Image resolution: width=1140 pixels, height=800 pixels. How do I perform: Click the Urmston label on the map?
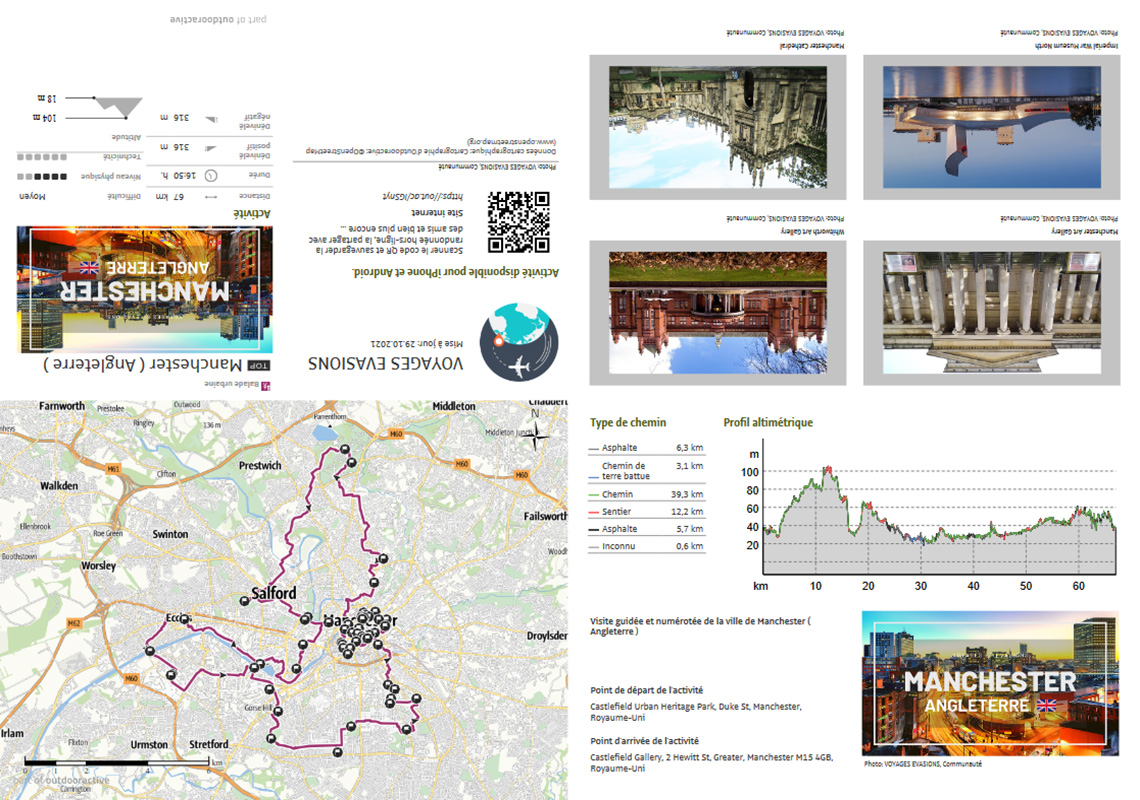(x=149, y=745)
